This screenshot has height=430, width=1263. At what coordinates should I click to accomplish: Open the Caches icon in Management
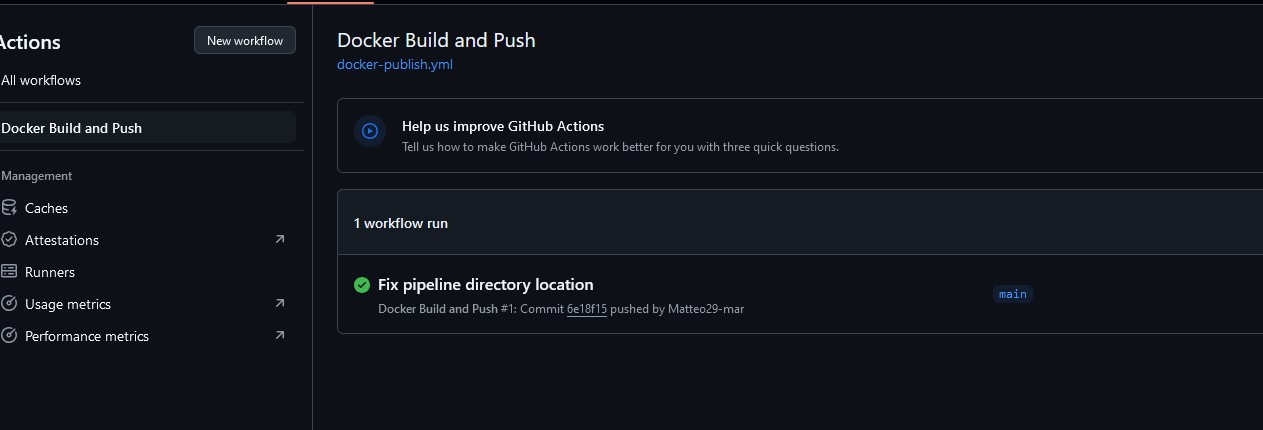9,208
